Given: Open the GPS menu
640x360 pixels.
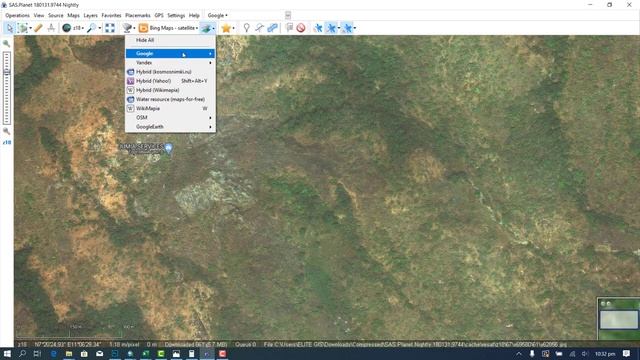Looking at the screenshot, I should (159, 16).
